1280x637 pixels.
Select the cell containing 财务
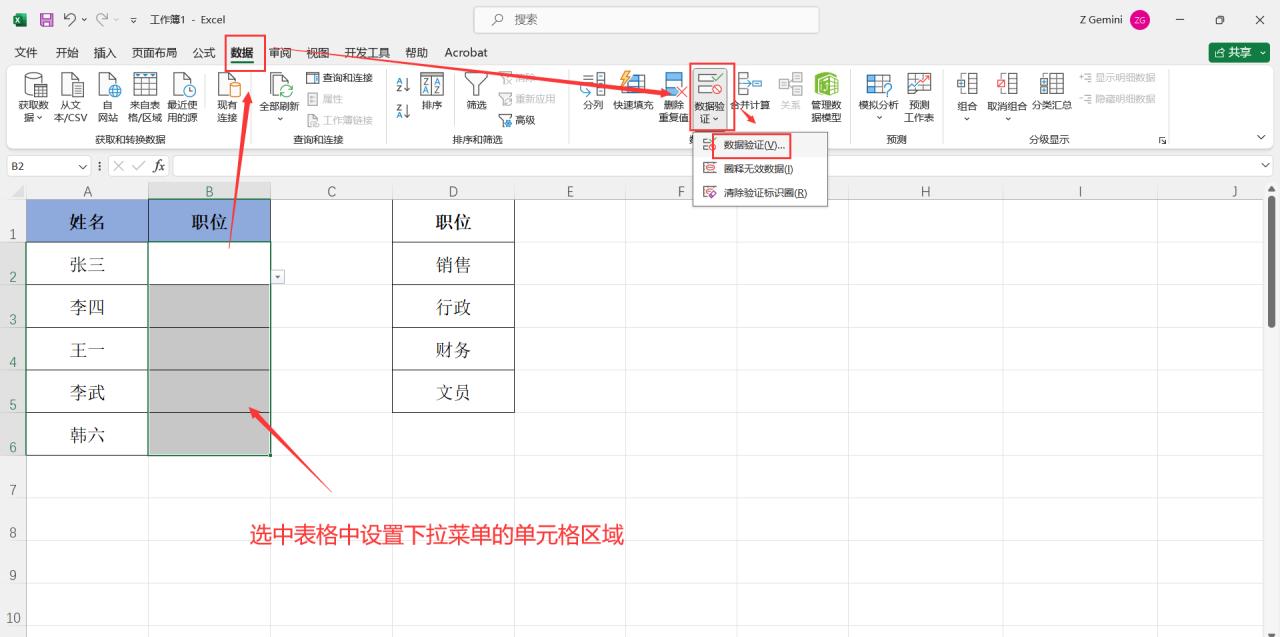tap(453, 349)
